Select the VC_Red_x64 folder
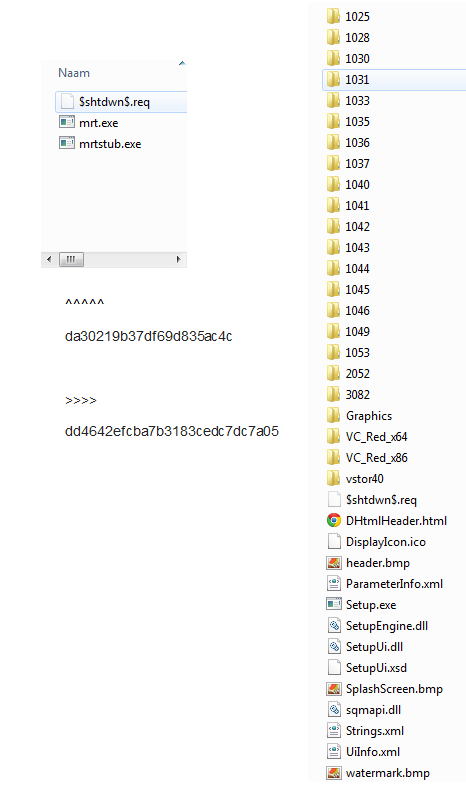Screen dimensions: 466x789 tap(367, 437)
